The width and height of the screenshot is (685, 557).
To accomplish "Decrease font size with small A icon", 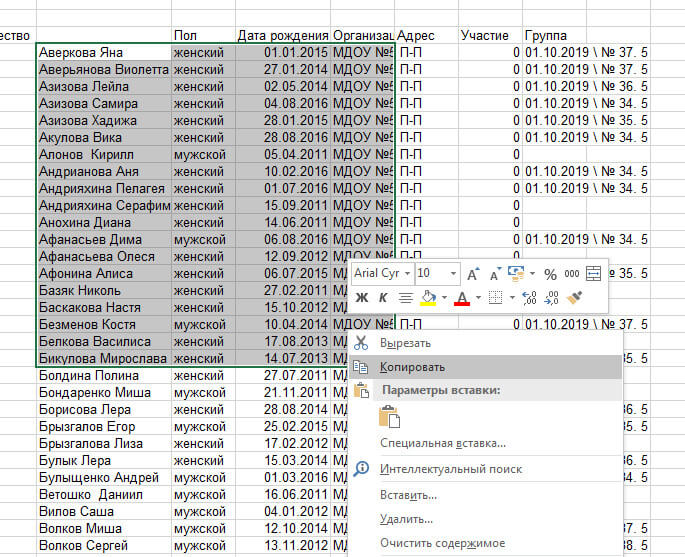I will pyautogui.click(x=493, y=273).
